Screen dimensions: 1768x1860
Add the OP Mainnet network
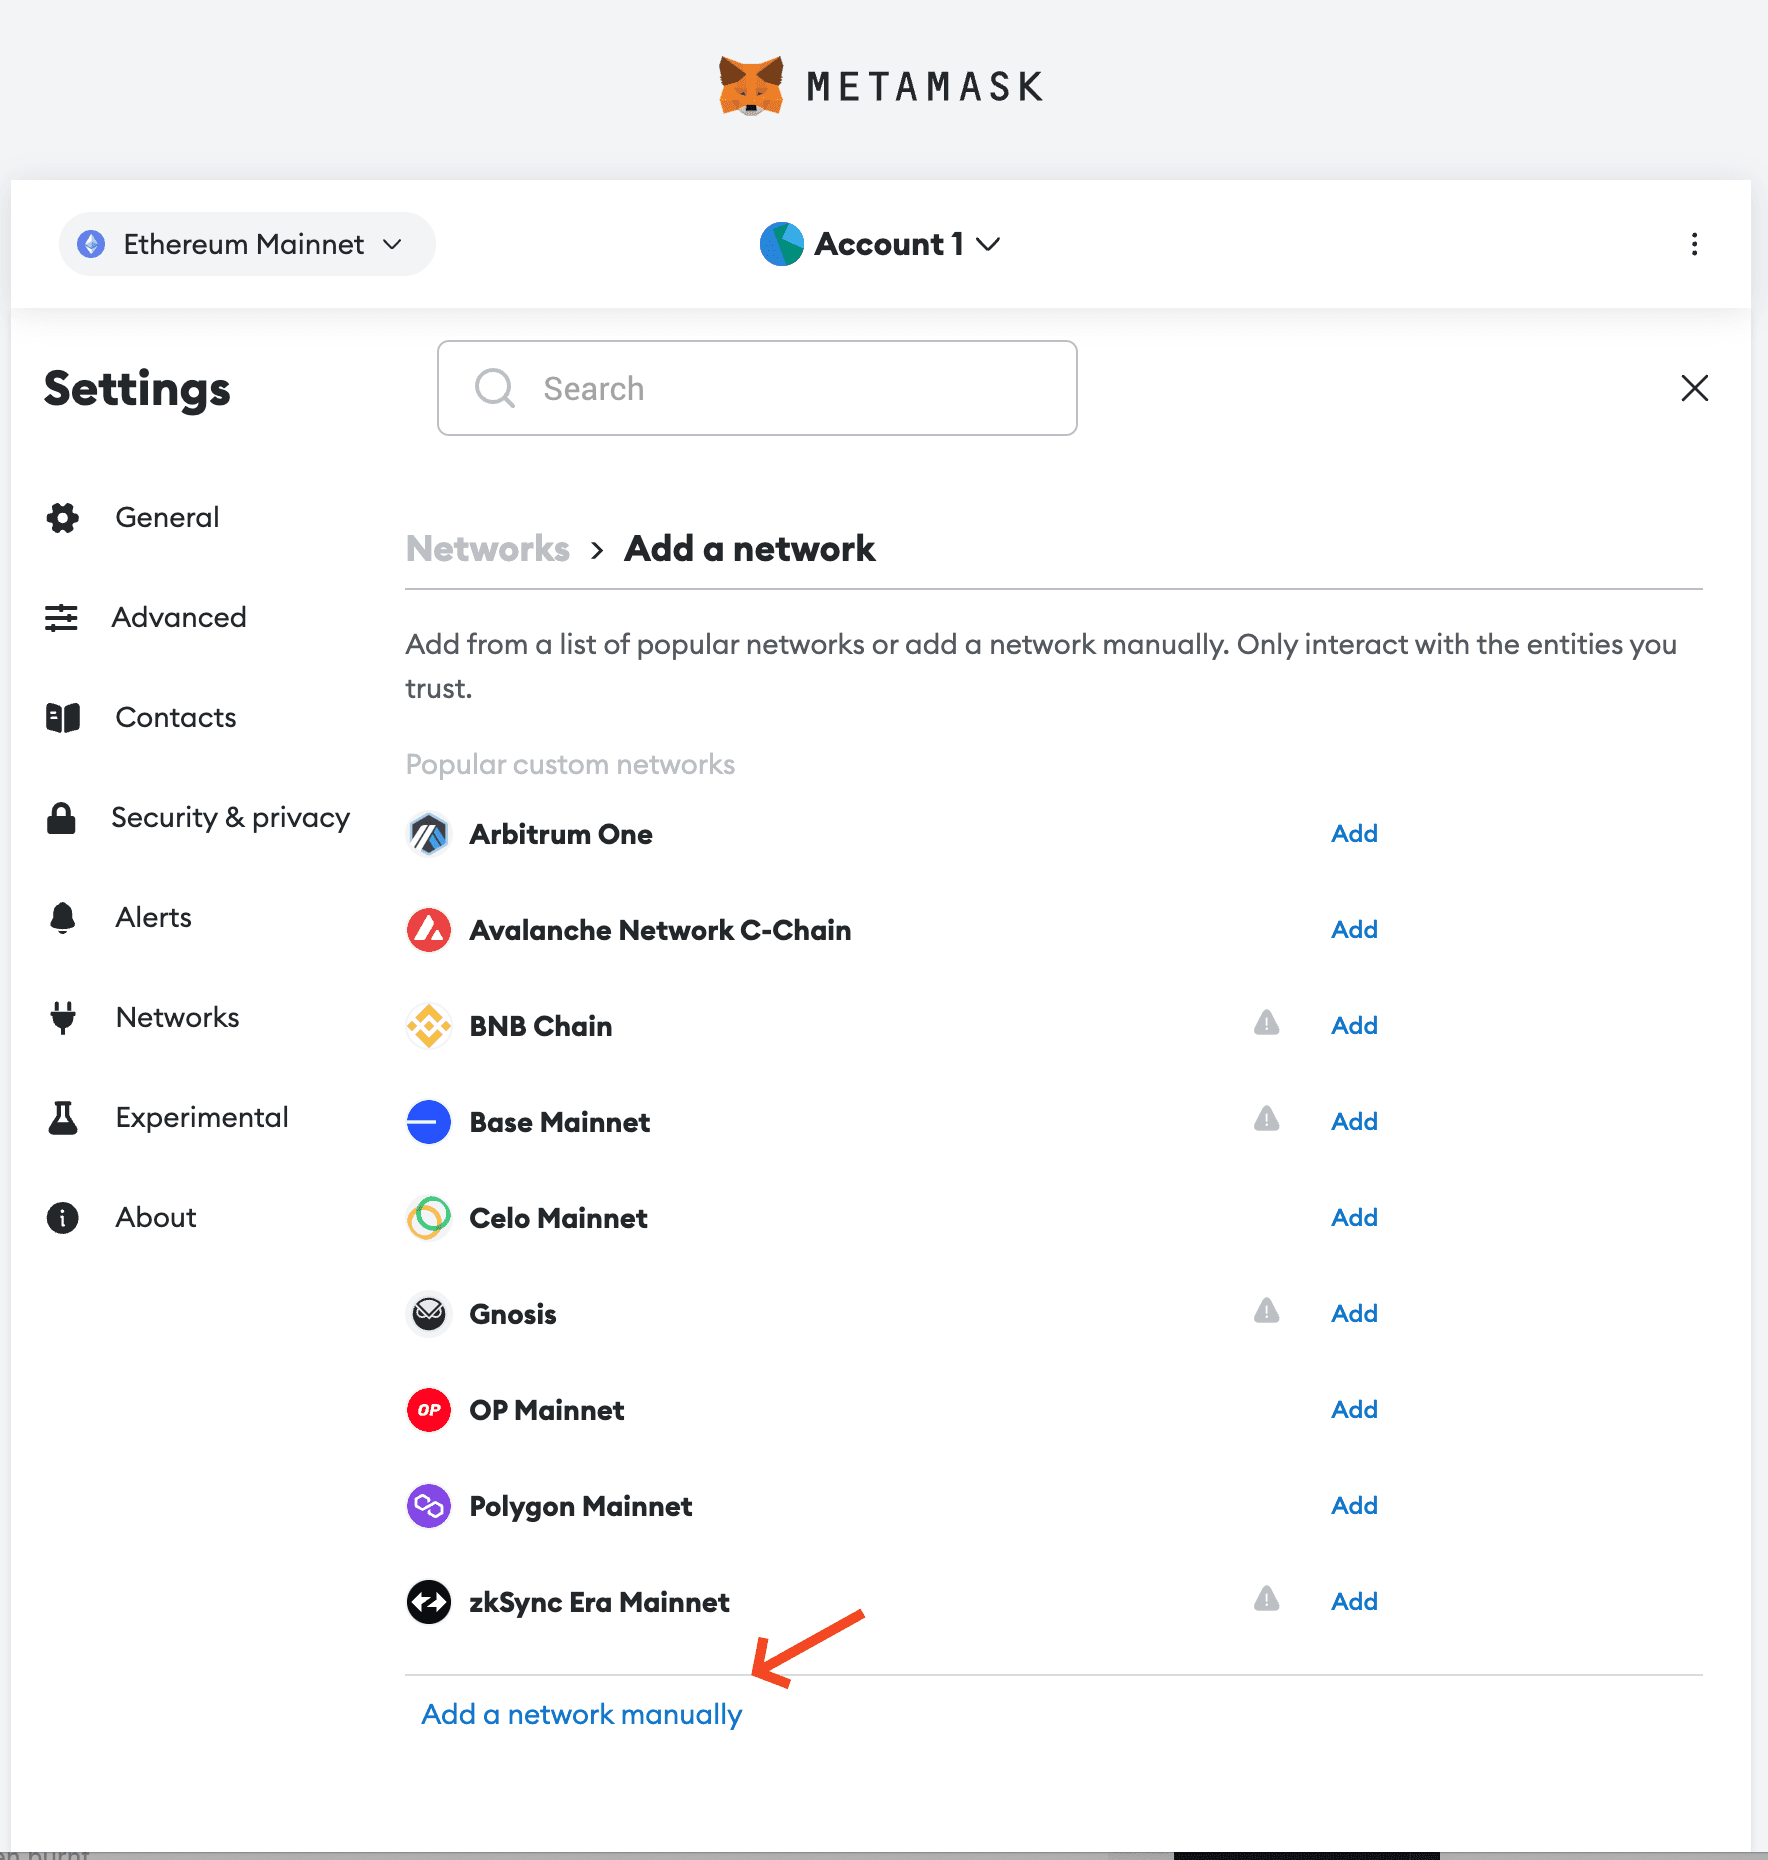1354,1410
